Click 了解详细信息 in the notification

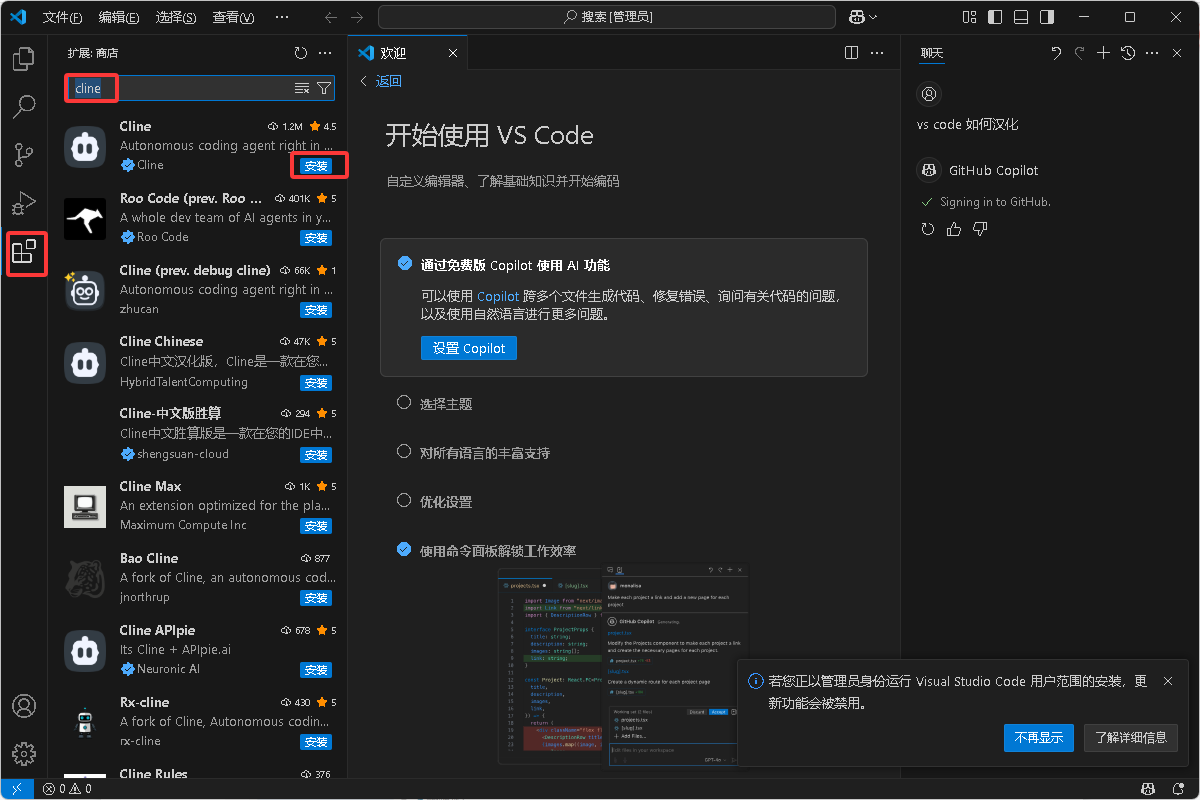[x=1130, y=738]
